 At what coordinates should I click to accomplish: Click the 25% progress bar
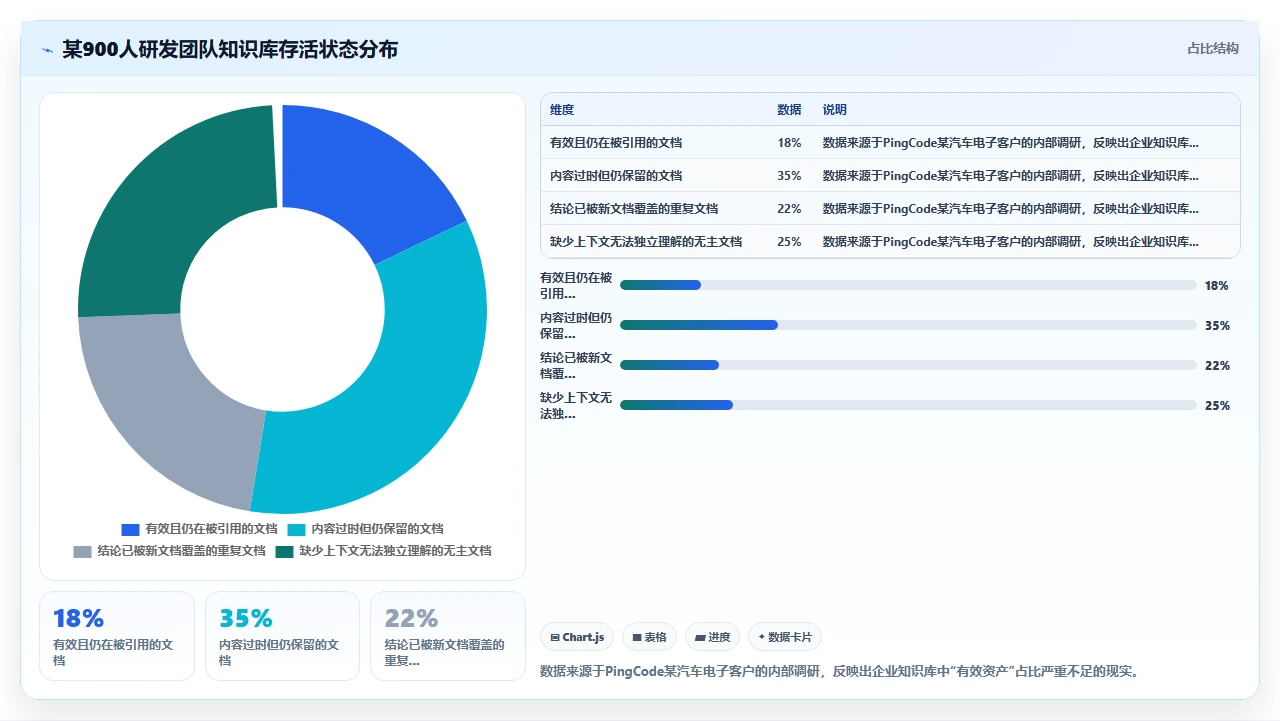(908, 405)
